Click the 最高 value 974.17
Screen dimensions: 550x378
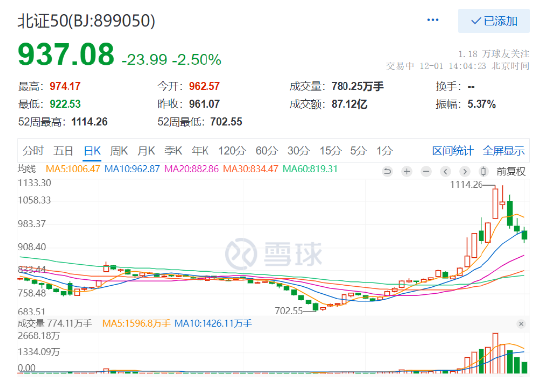(x=65, y=86)
